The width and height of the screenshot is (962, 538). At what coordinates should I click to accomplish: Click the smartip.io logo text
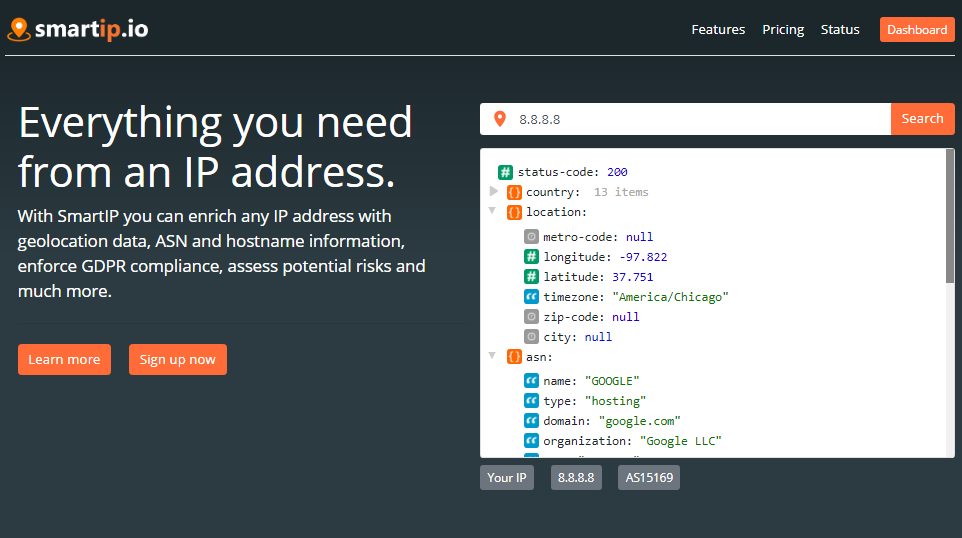(92, 29)
